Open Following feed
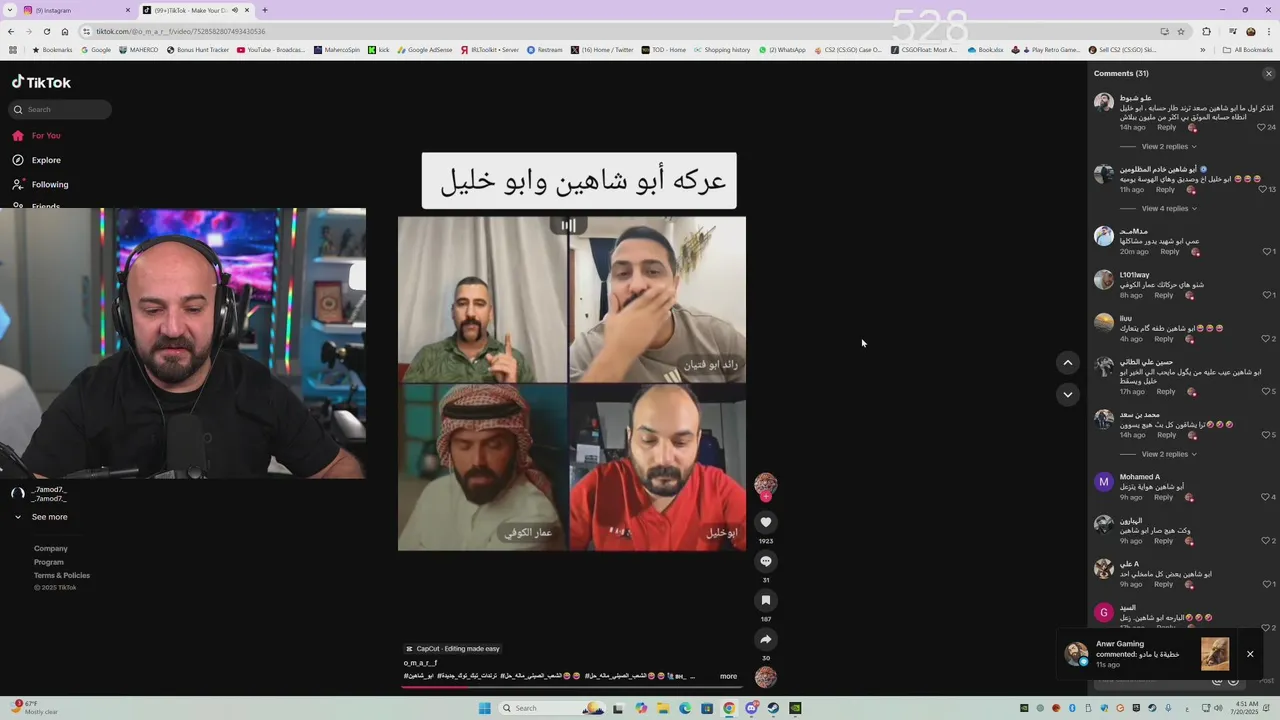 [x=50, y=184]
